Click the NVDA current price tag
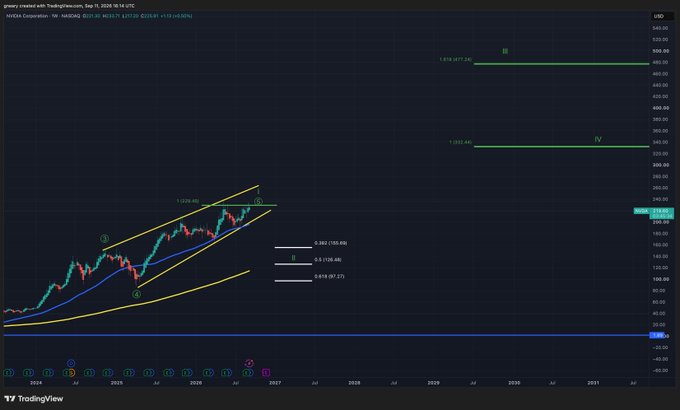Screen dimensions: 680x410 click(653, 213)
